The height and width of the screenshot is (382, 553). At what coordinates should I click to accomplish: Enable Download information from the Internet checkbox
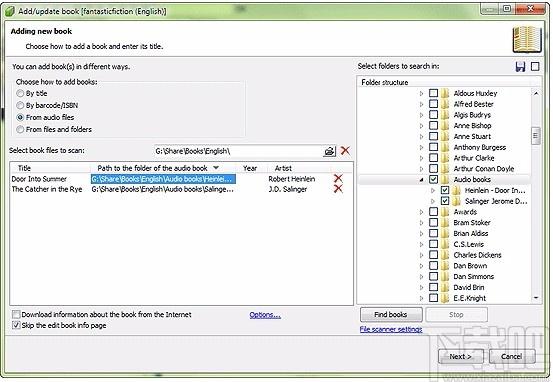point(16,314)
